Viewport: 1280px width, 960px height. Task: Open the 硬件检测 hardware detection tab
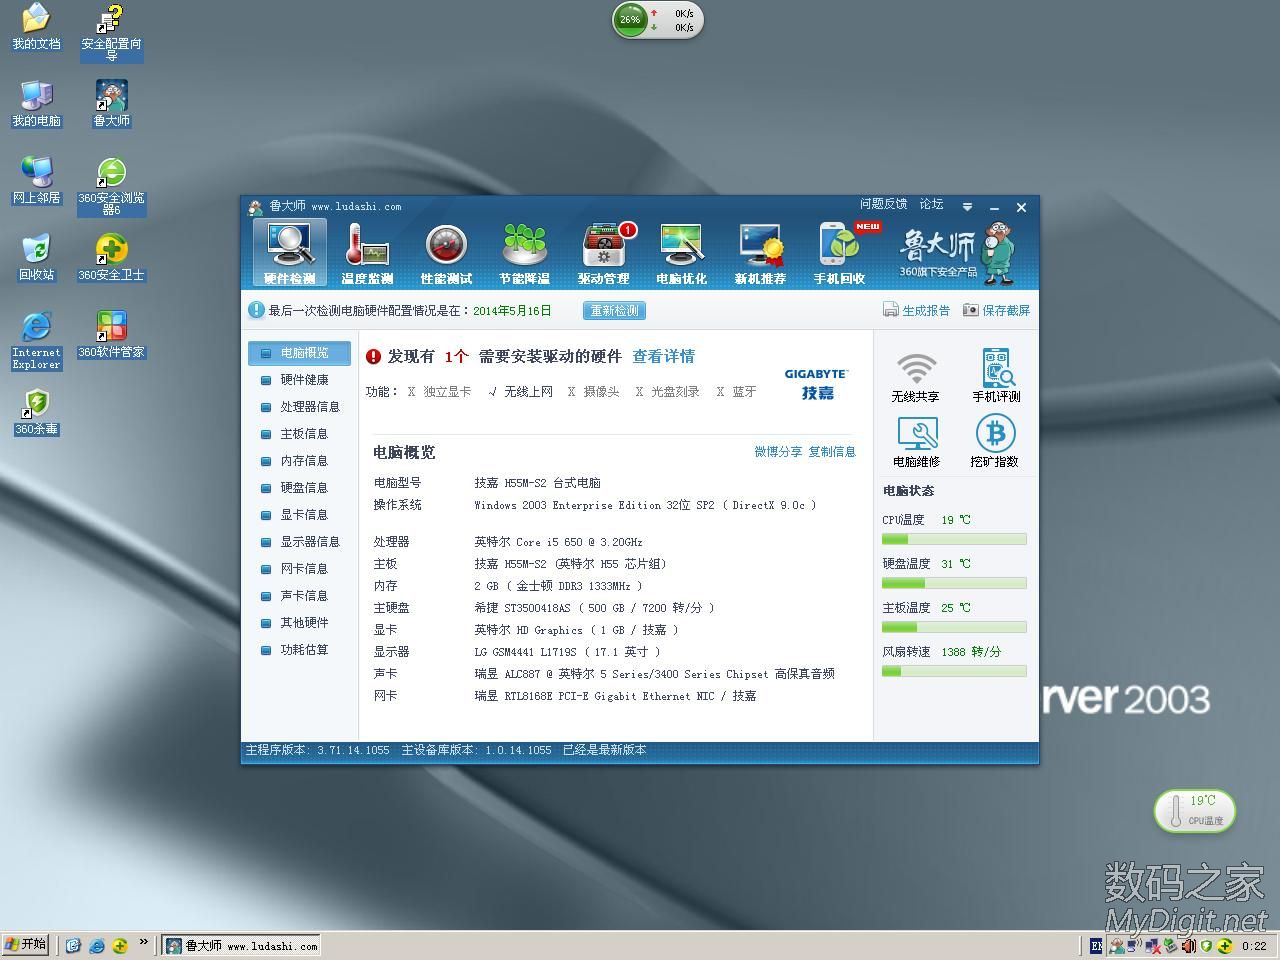[289, 254]
